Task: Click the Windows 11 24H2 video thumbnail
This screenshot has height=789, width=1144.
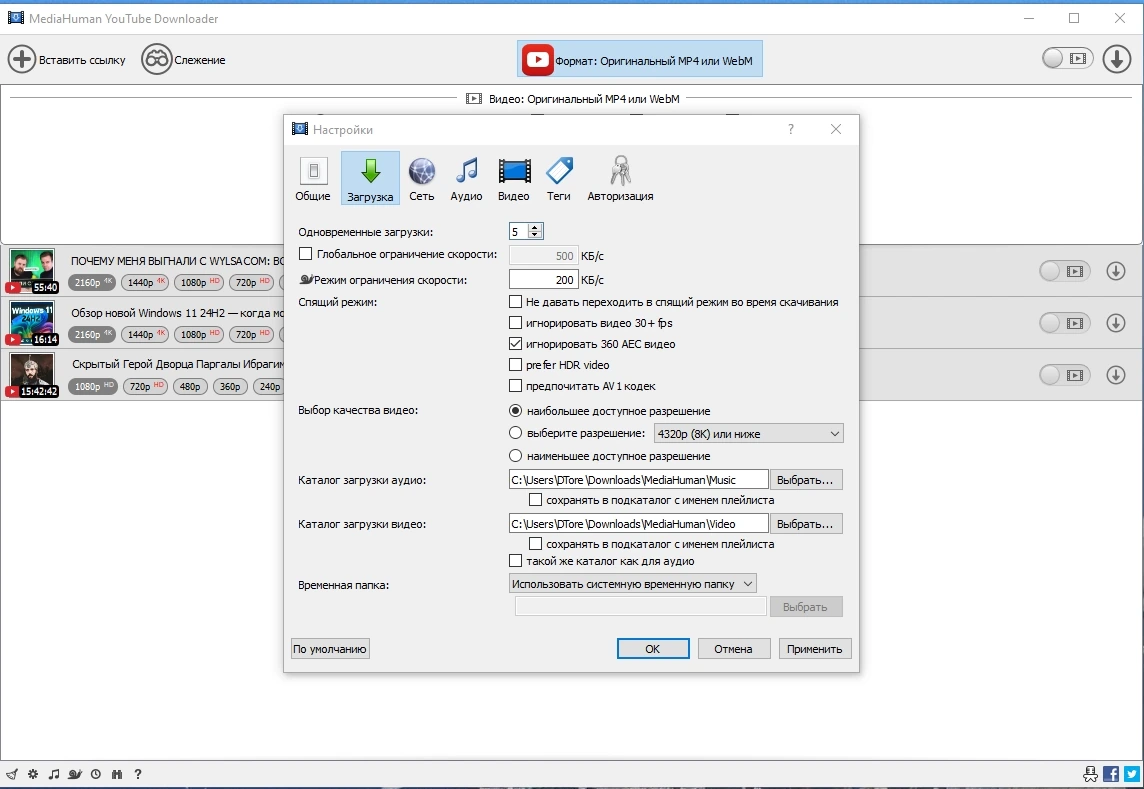Action: pyautogui.click(x=32, y=323)
